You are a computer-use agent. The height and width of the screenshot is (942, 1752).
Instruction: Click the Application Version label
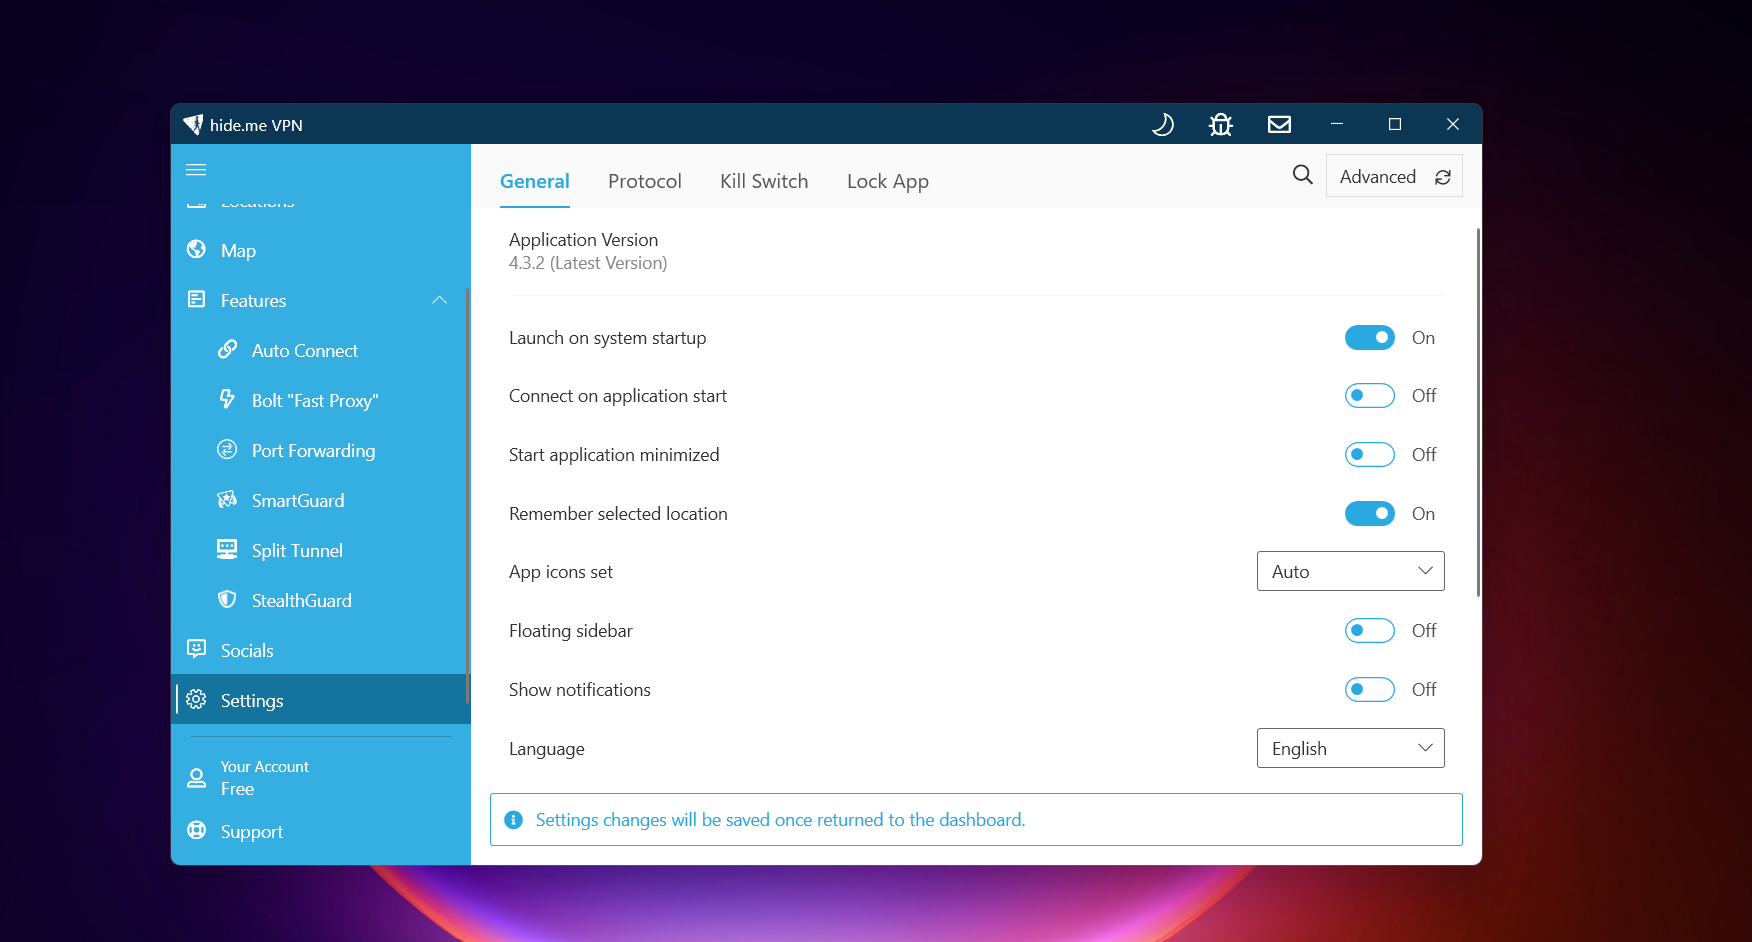(x=583, y=240)
